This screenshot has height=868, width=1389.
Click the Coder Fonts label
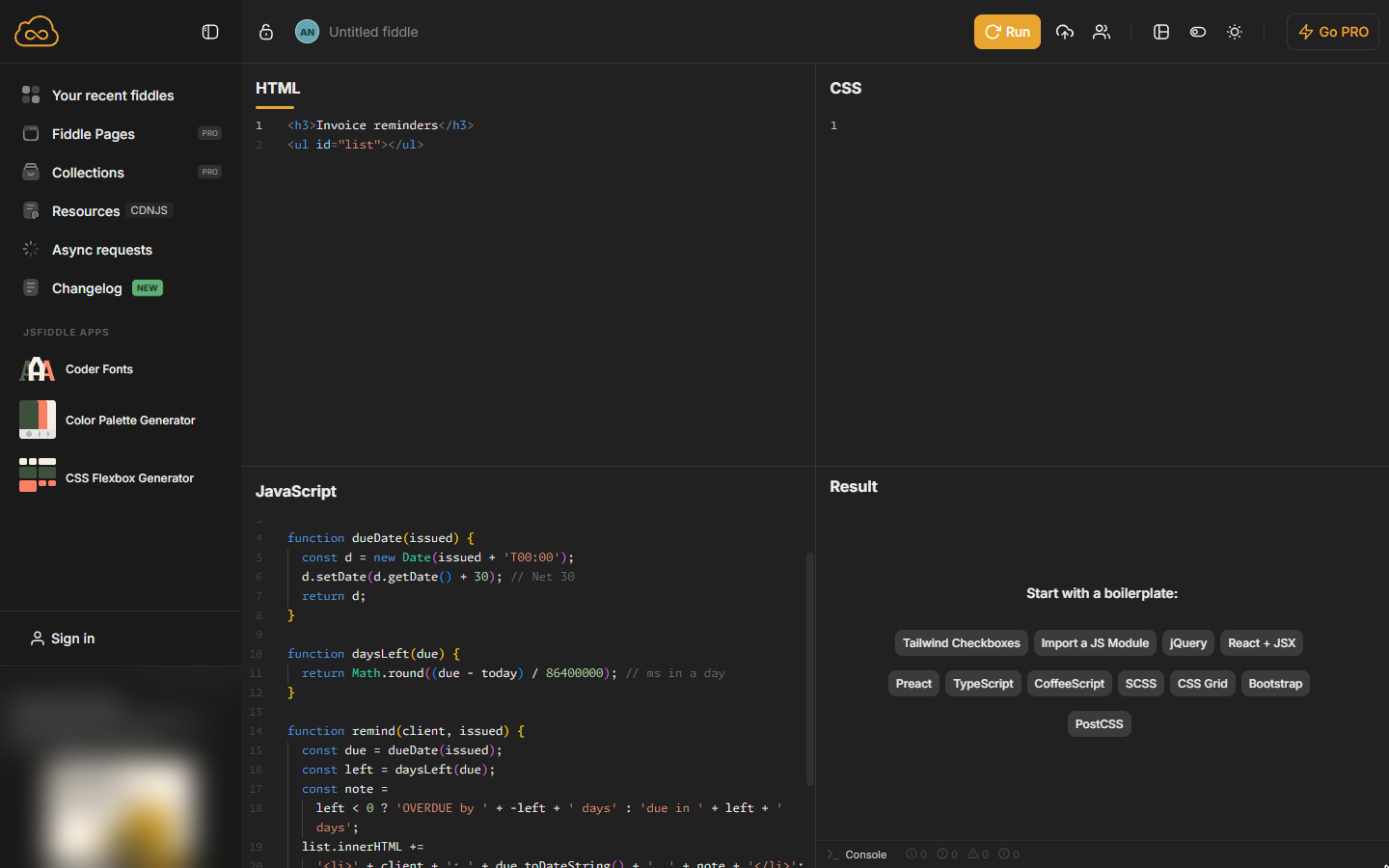click(x=99, y=369)
